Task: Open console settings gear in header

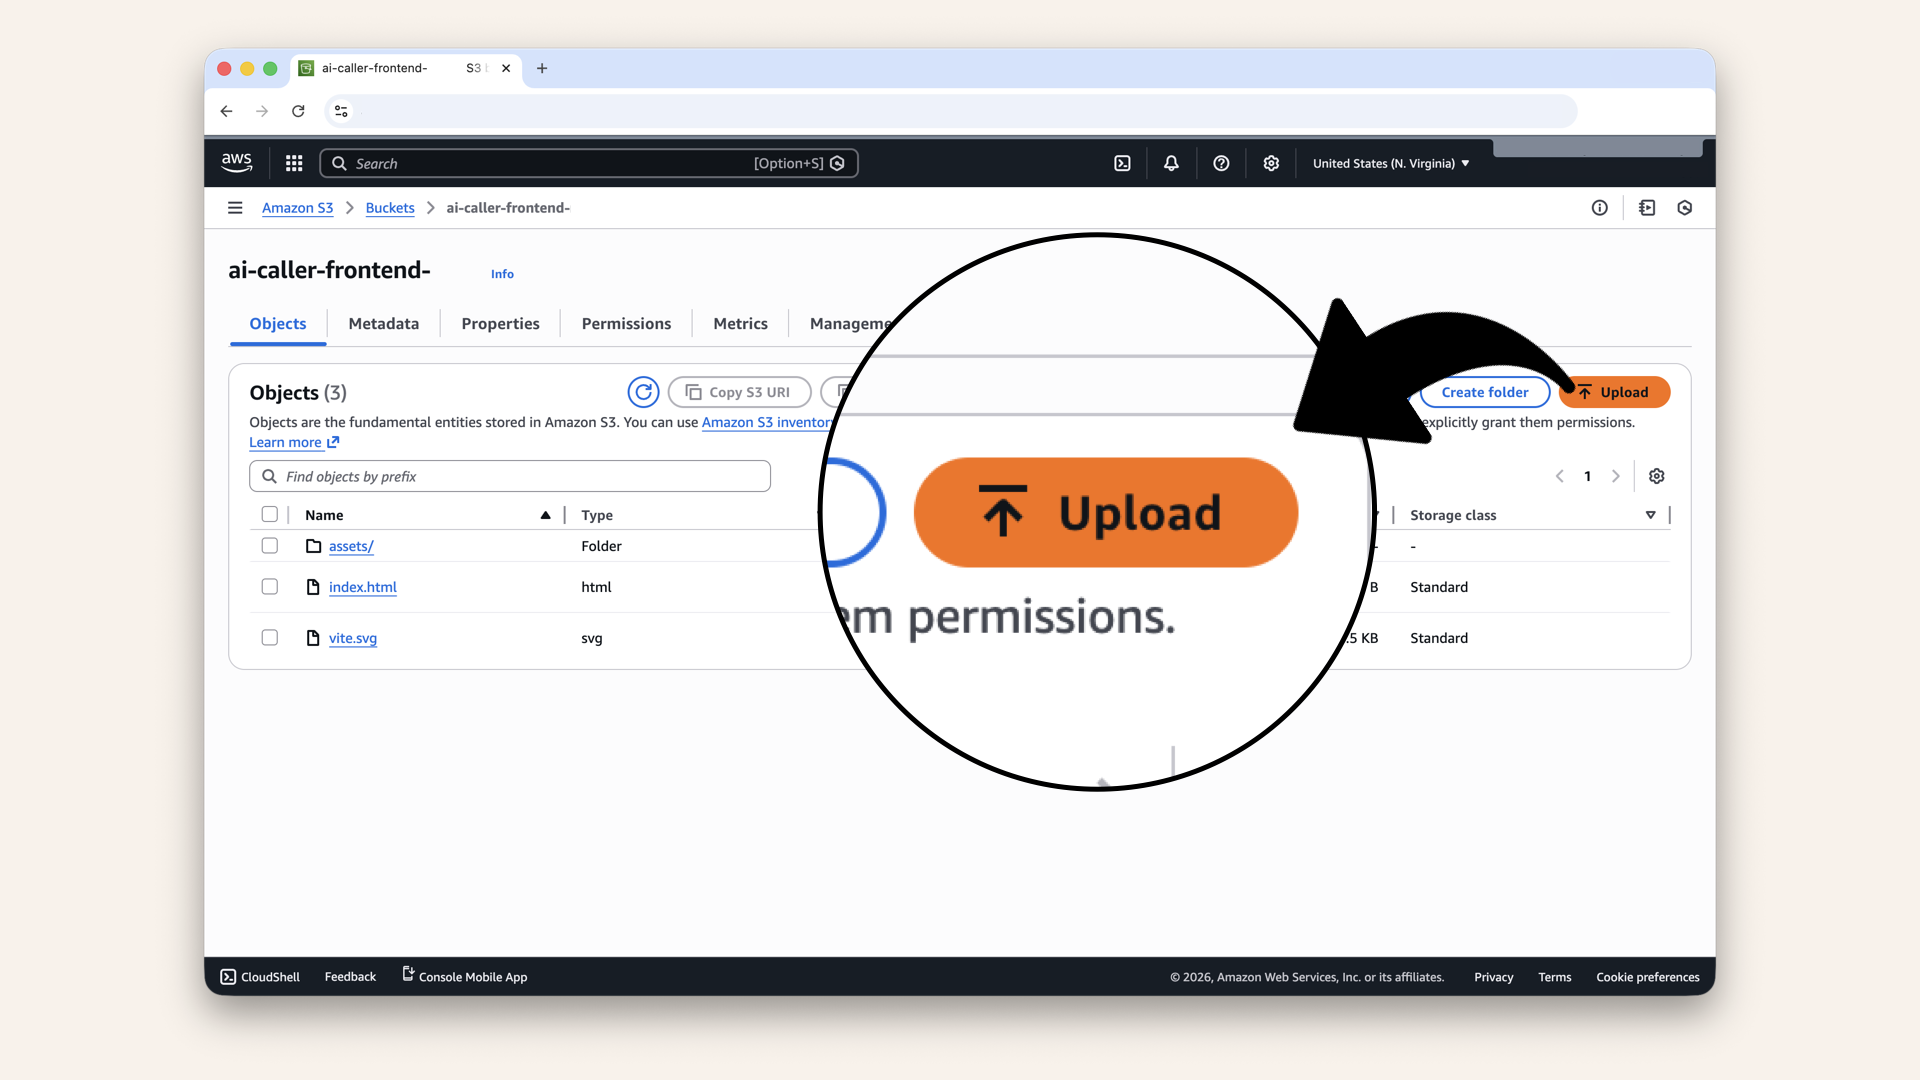Action: [x=1271, y=163]
